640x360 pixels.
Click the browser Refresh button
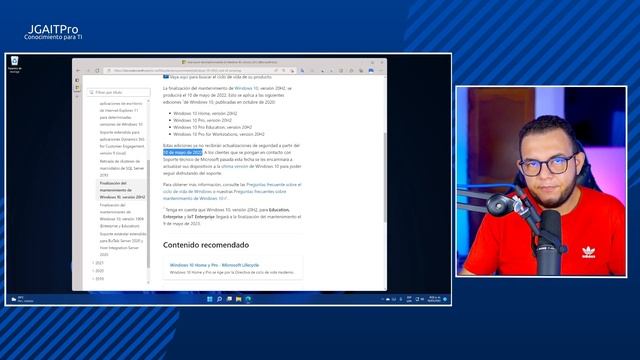97,71
